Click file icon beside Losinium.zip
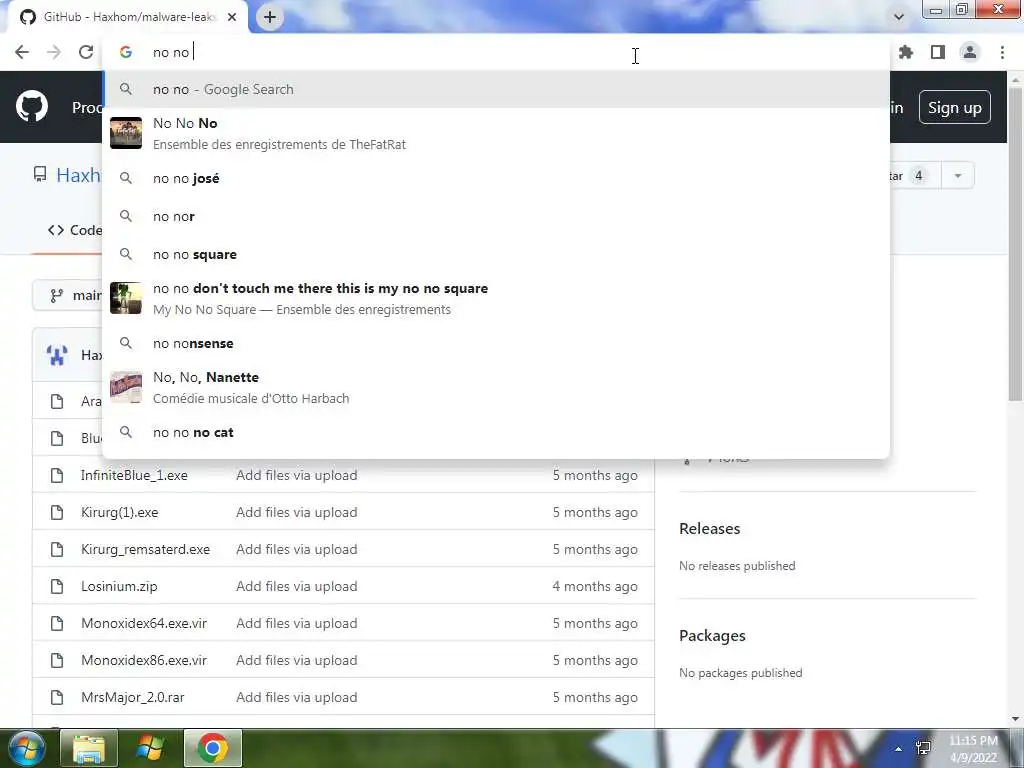The height and width of the screenshot is (768, 1024). point(57,586)
